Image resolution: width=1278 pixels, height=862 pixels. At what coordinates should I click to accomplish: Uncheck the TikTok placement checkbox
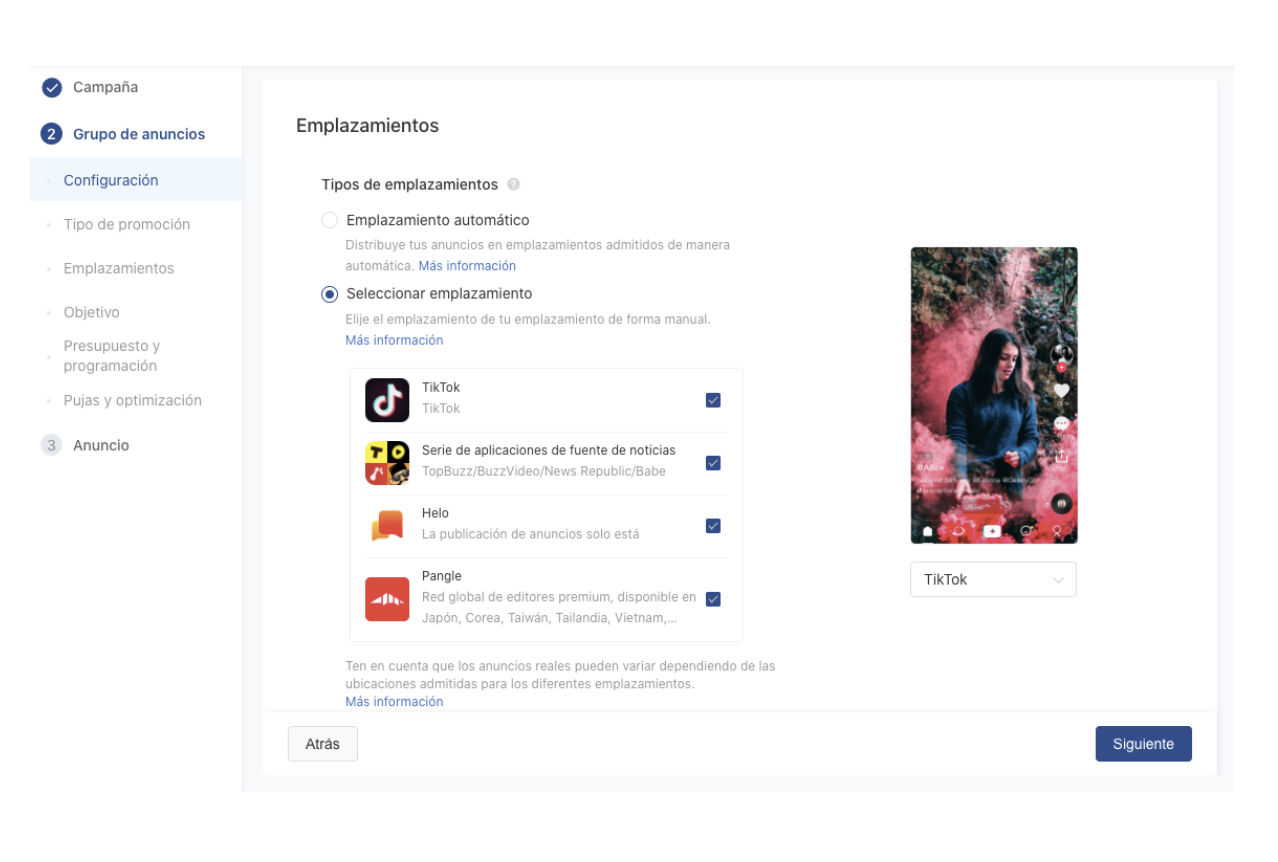pyautogui.click(x=713, y=400)
